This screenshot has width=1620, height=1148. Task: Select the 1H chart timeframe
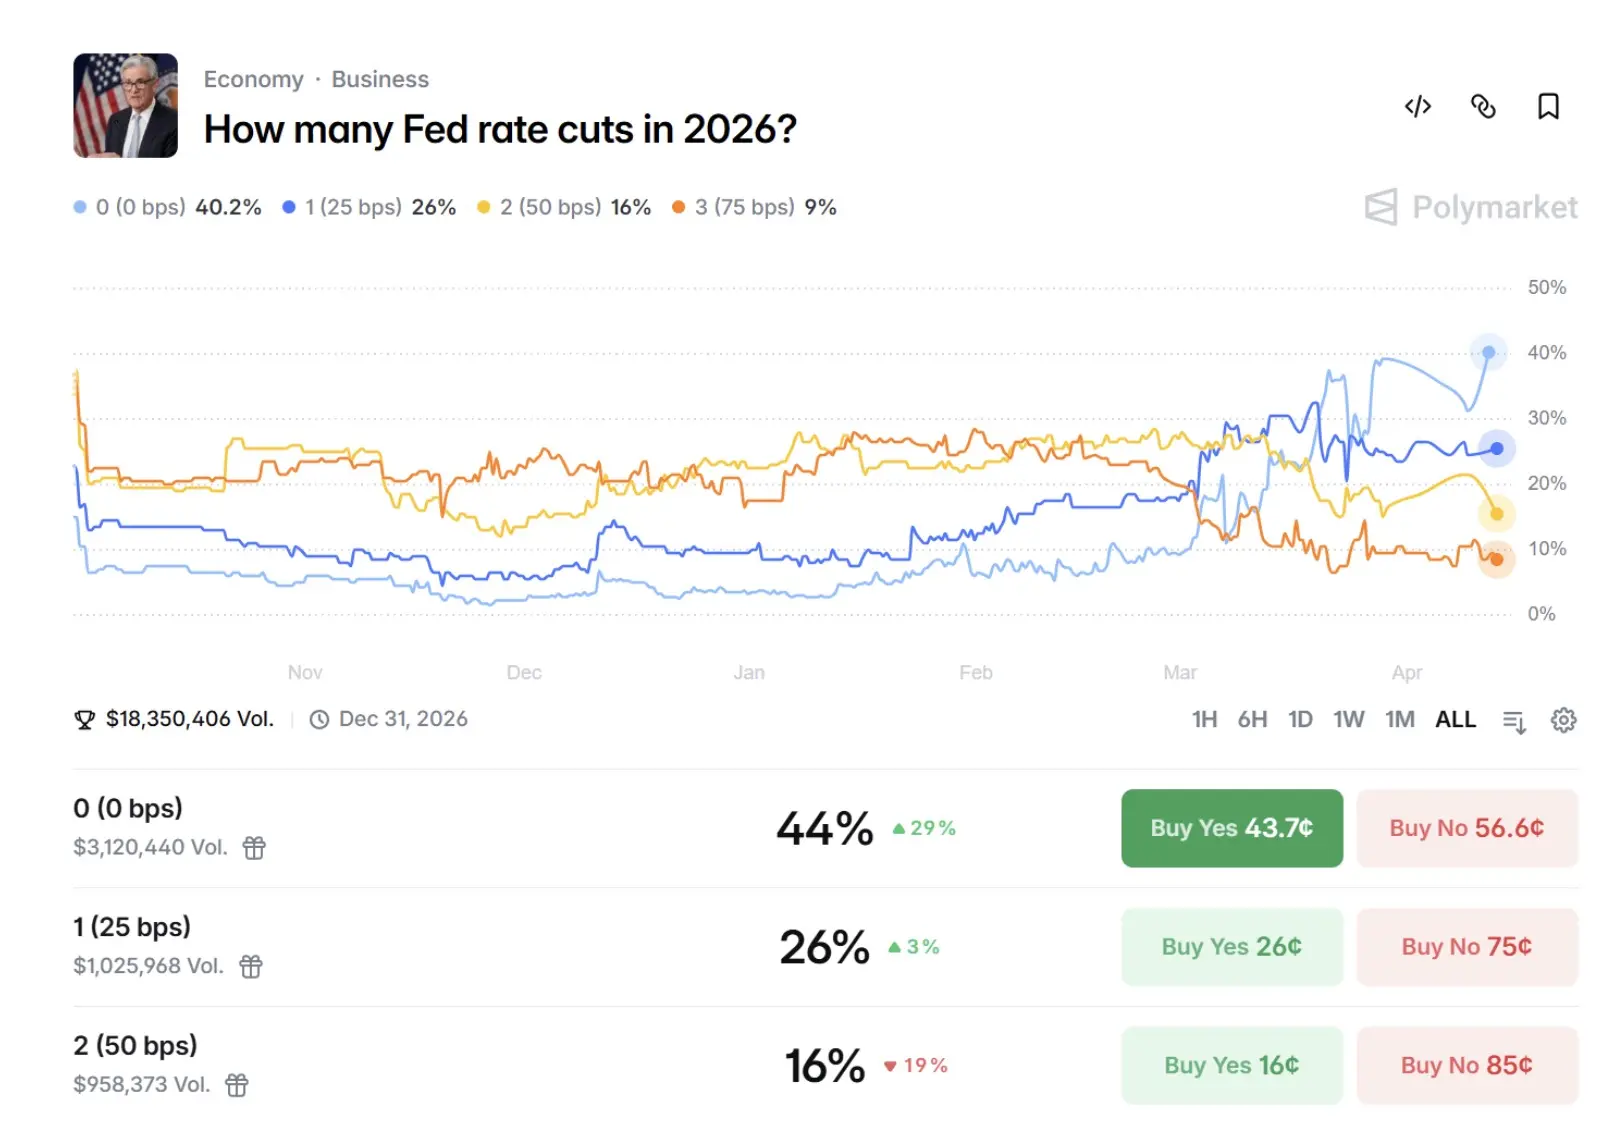pos(1204,719)
